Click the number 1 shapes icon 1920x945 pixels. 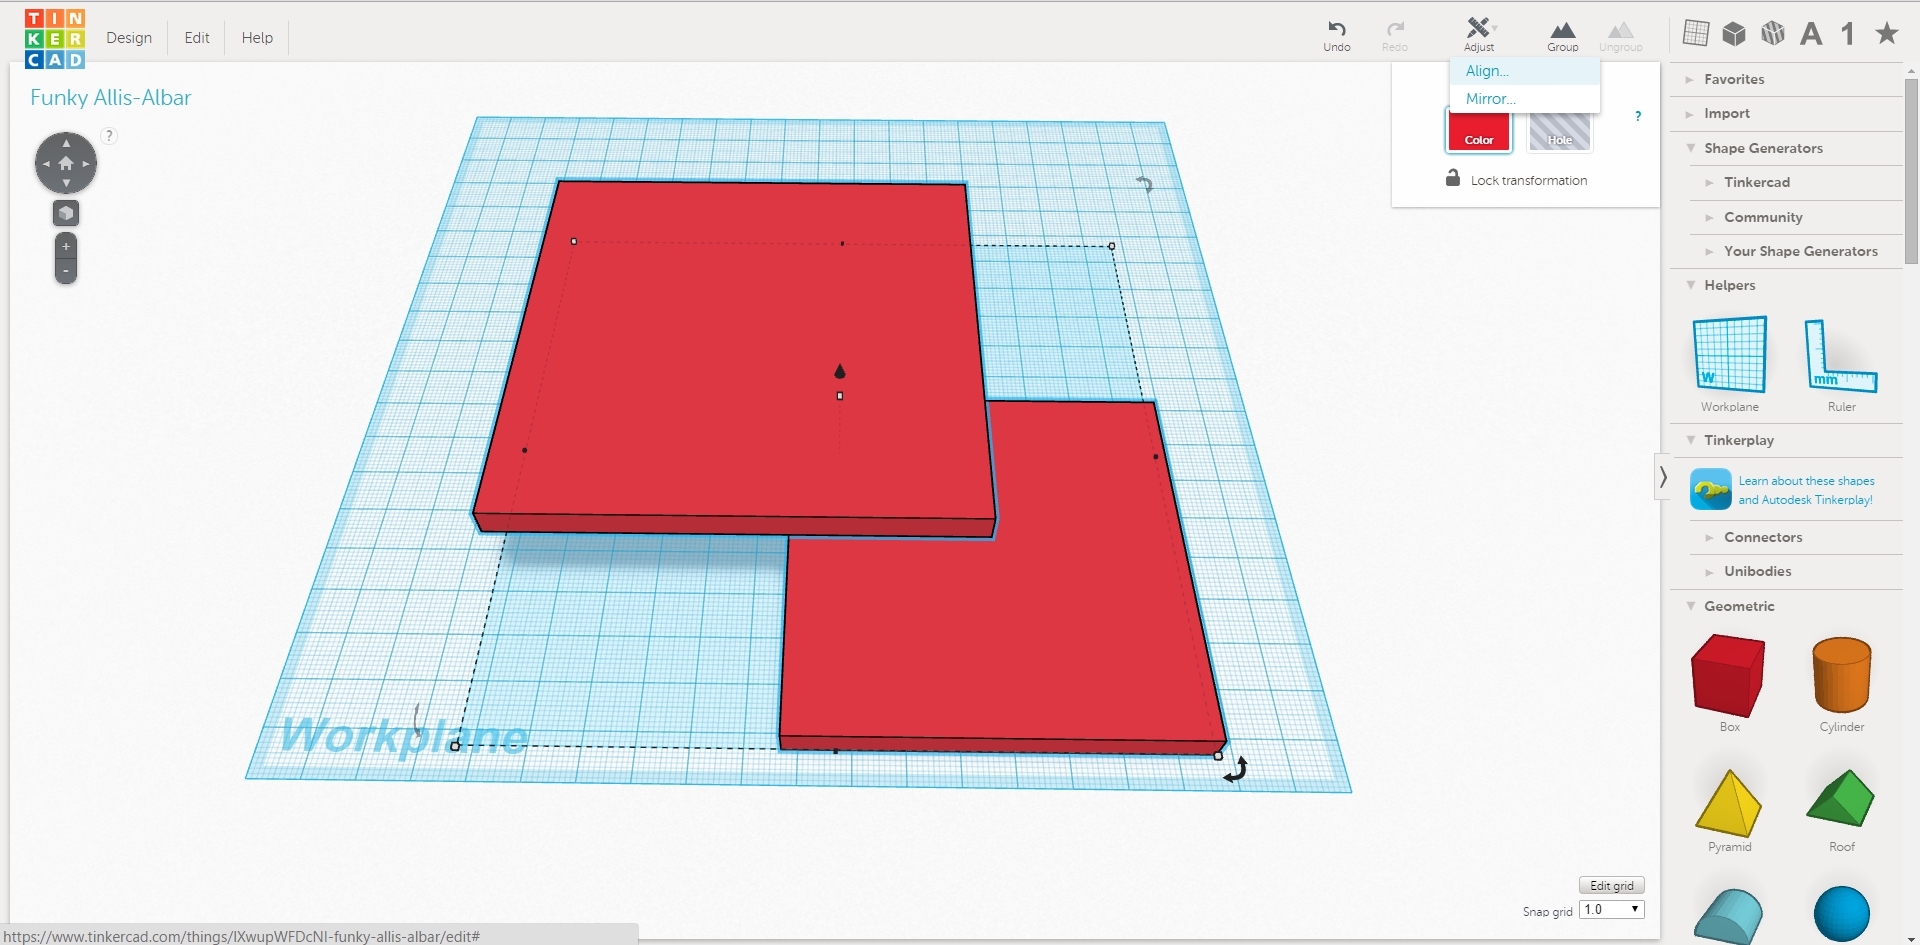coord(1848,34)
